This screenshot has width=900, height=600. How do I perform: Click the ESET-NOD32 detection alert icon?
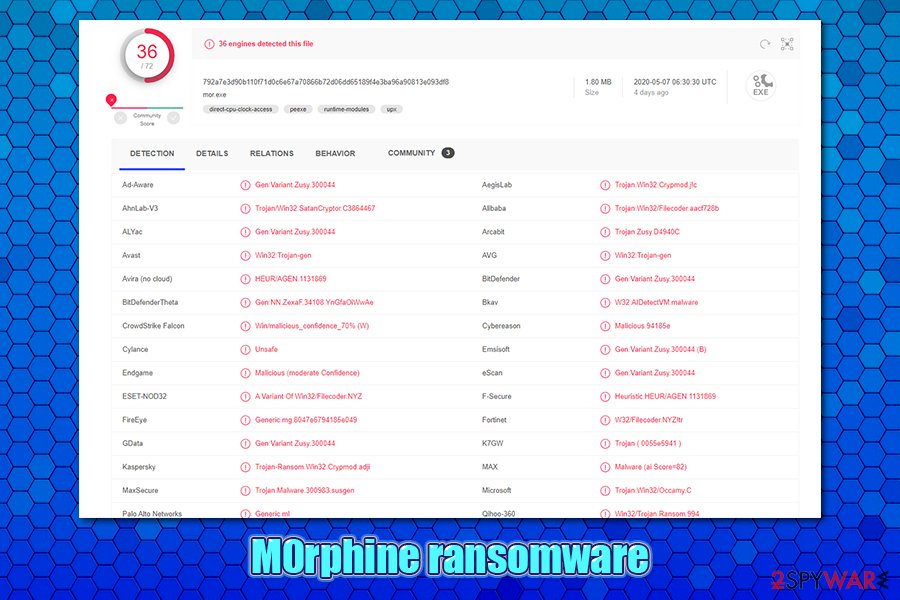point(245,397)
